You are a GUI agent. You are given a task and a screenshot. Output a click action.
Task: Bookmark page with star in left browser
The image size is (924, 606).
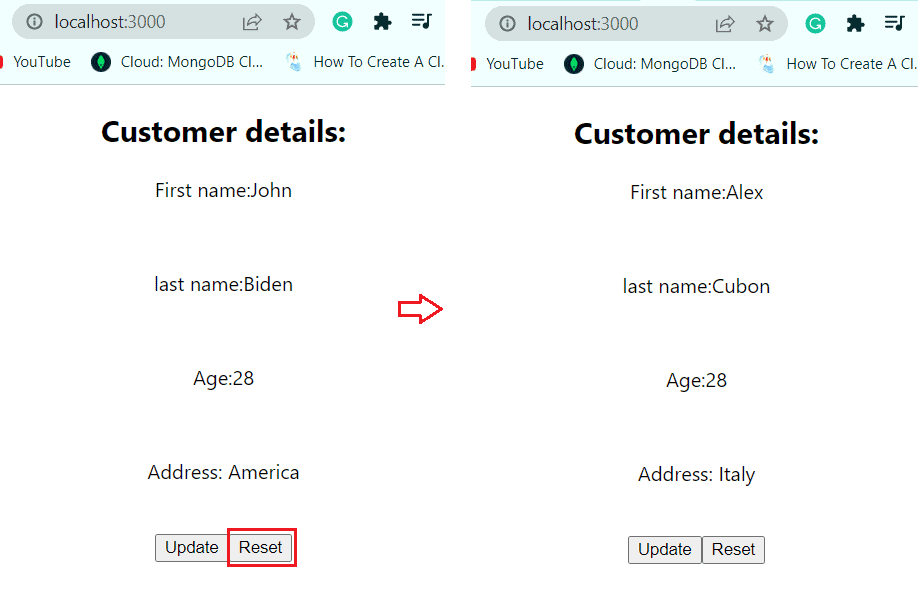[x=292, y=22]
